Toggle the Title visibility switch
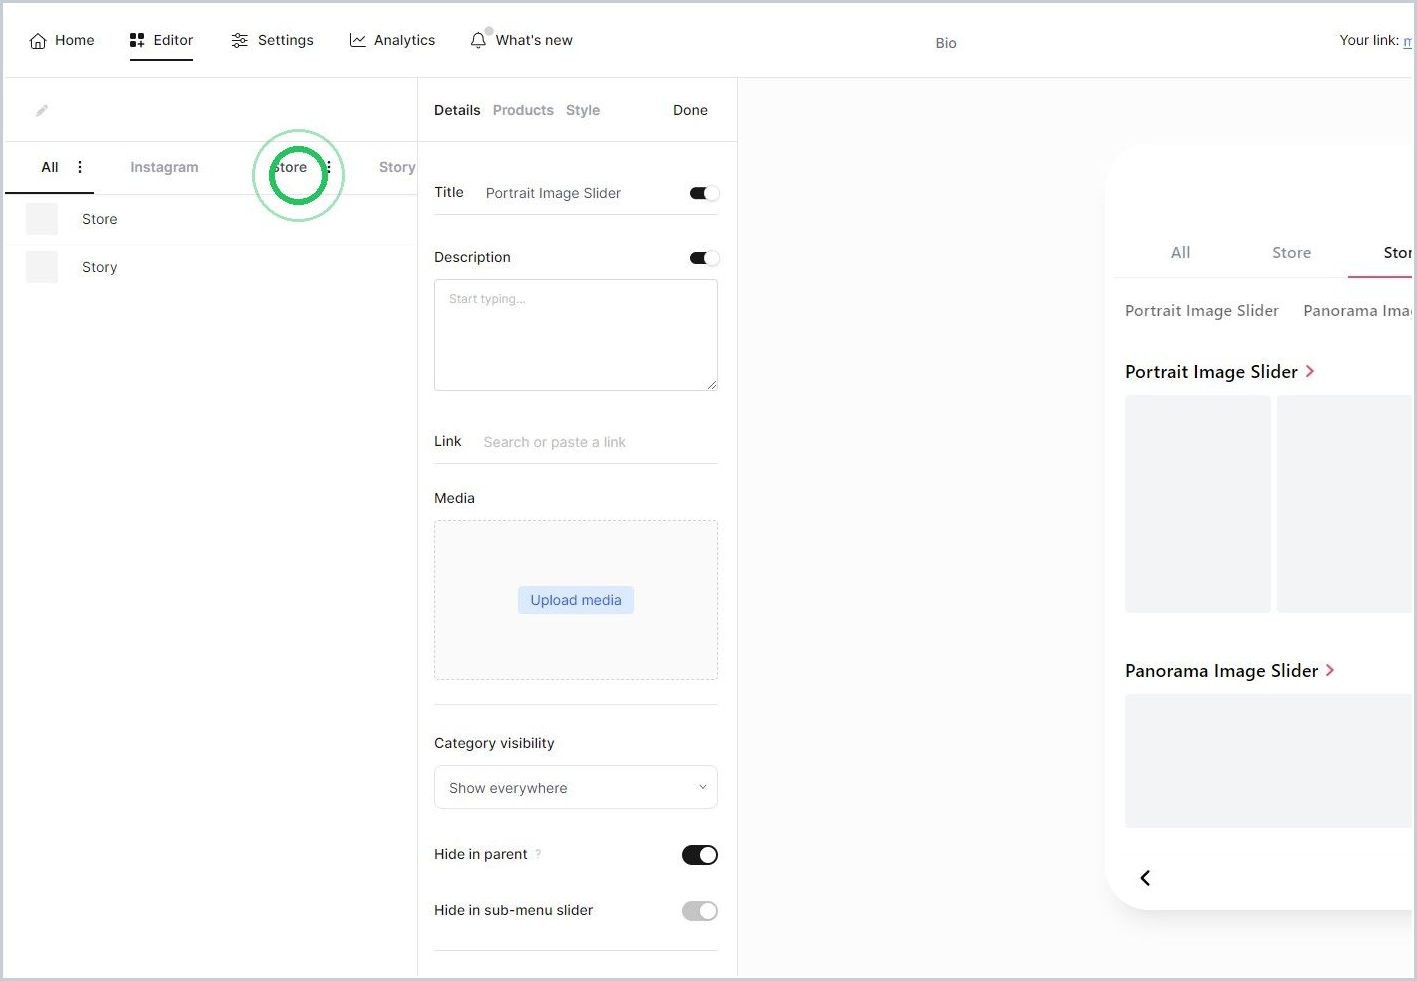 (704, 193)
